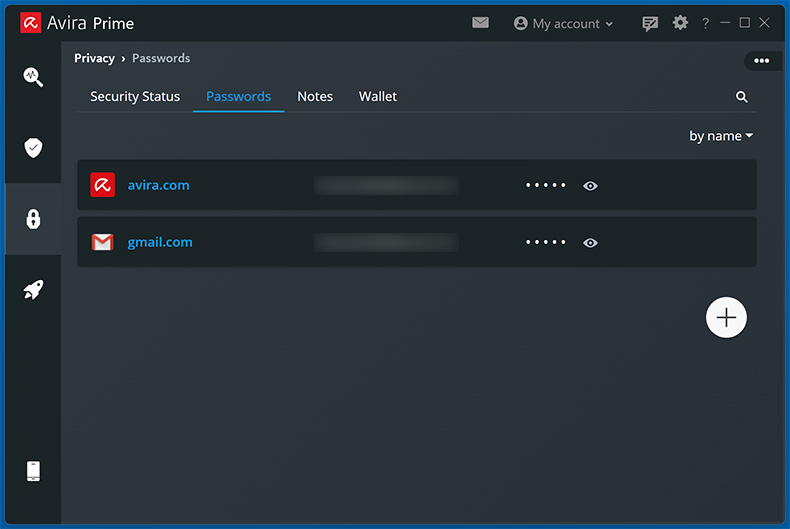790x529 pixels.
Task: Add a new password with plus button
Action: click(726, 317)
